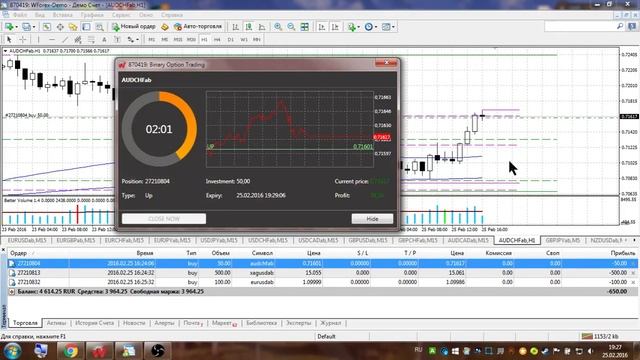Switch chart to bar chart icon
Image resolution: width=640 pixels, height=360 pixels.
[x=236, y=27]
